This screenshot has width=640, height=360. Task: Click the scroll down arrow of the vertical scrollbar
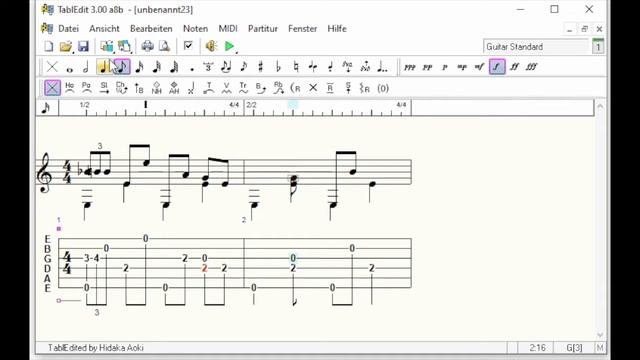pos(600,335)
